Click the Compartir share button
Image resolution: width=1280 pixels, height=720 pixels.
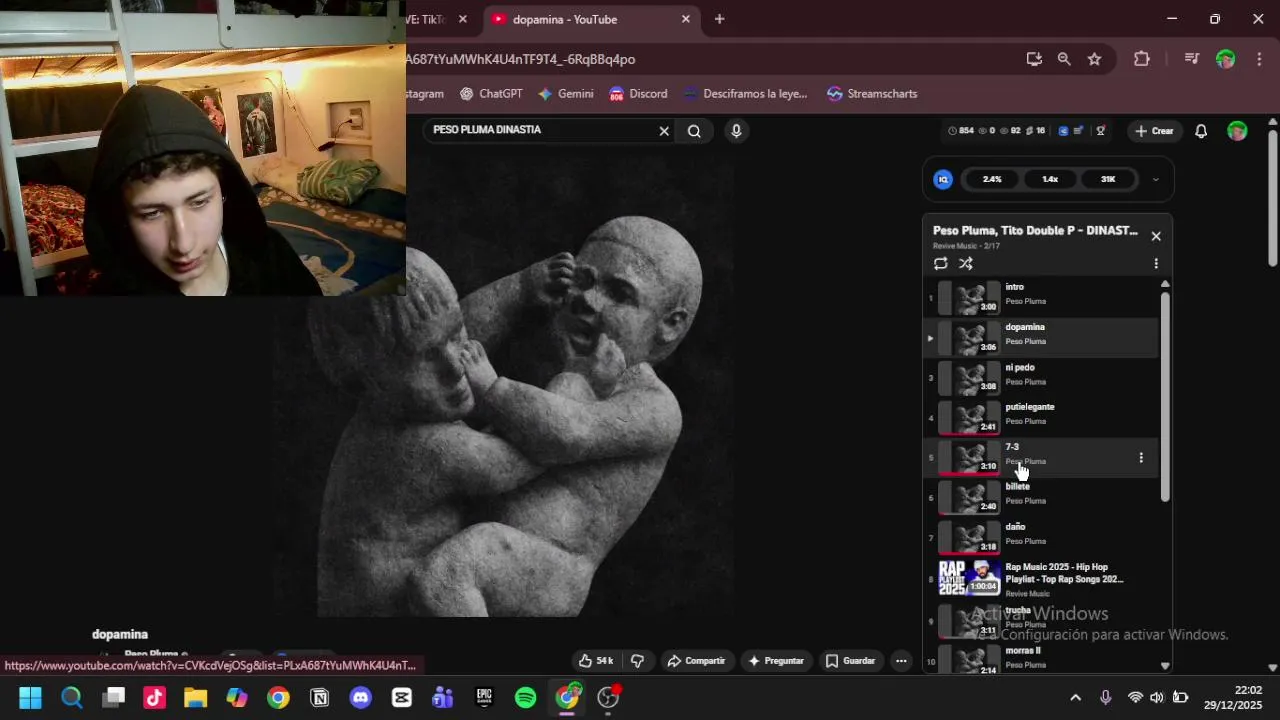(696, 661)
